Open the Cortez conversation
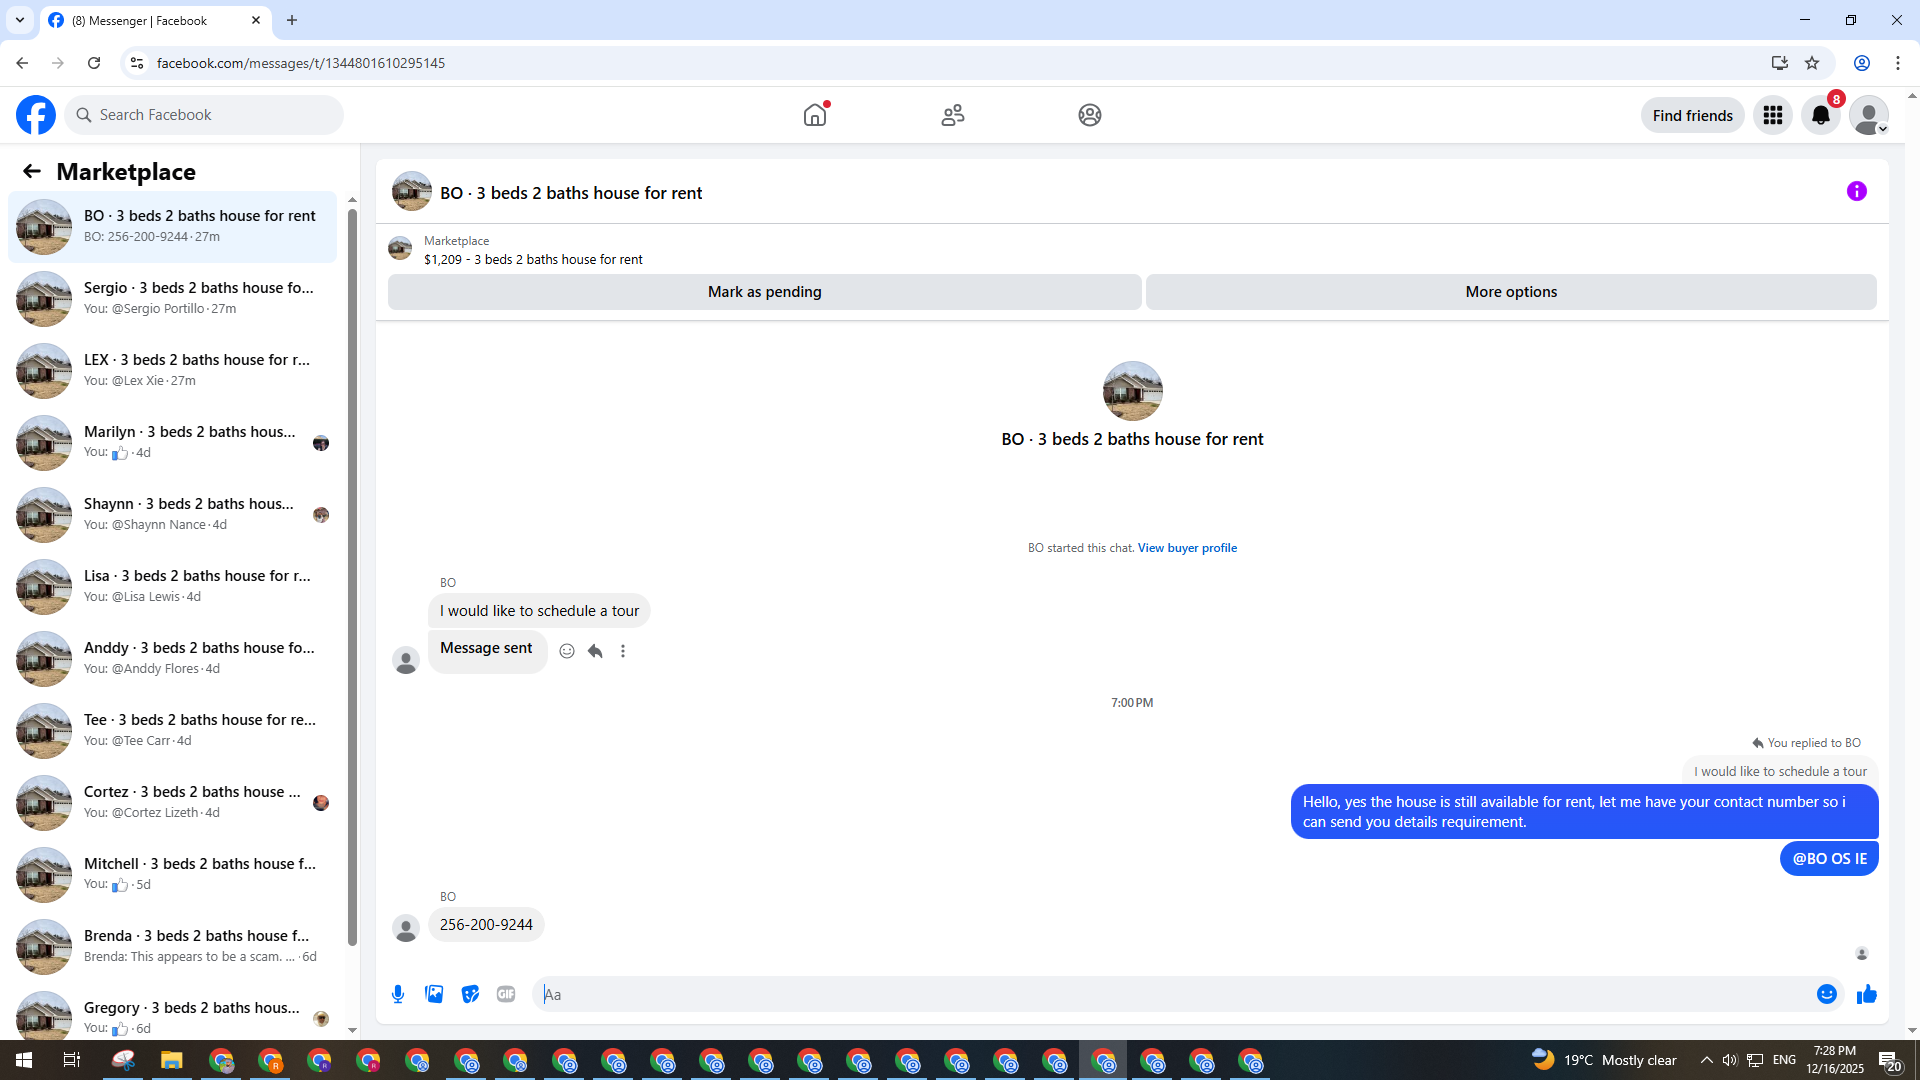 coord(173,803)
